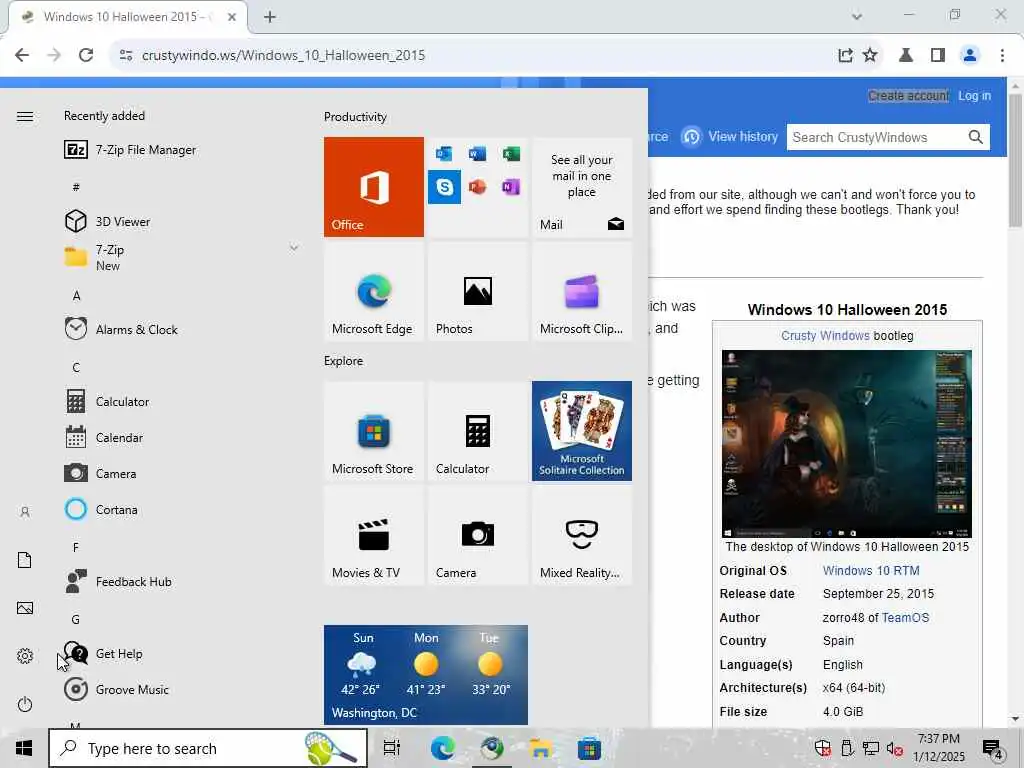Open Microsoft Solitaire Collection tile
Viewport: 1024px width, 768px height.
tap(582, 431)
